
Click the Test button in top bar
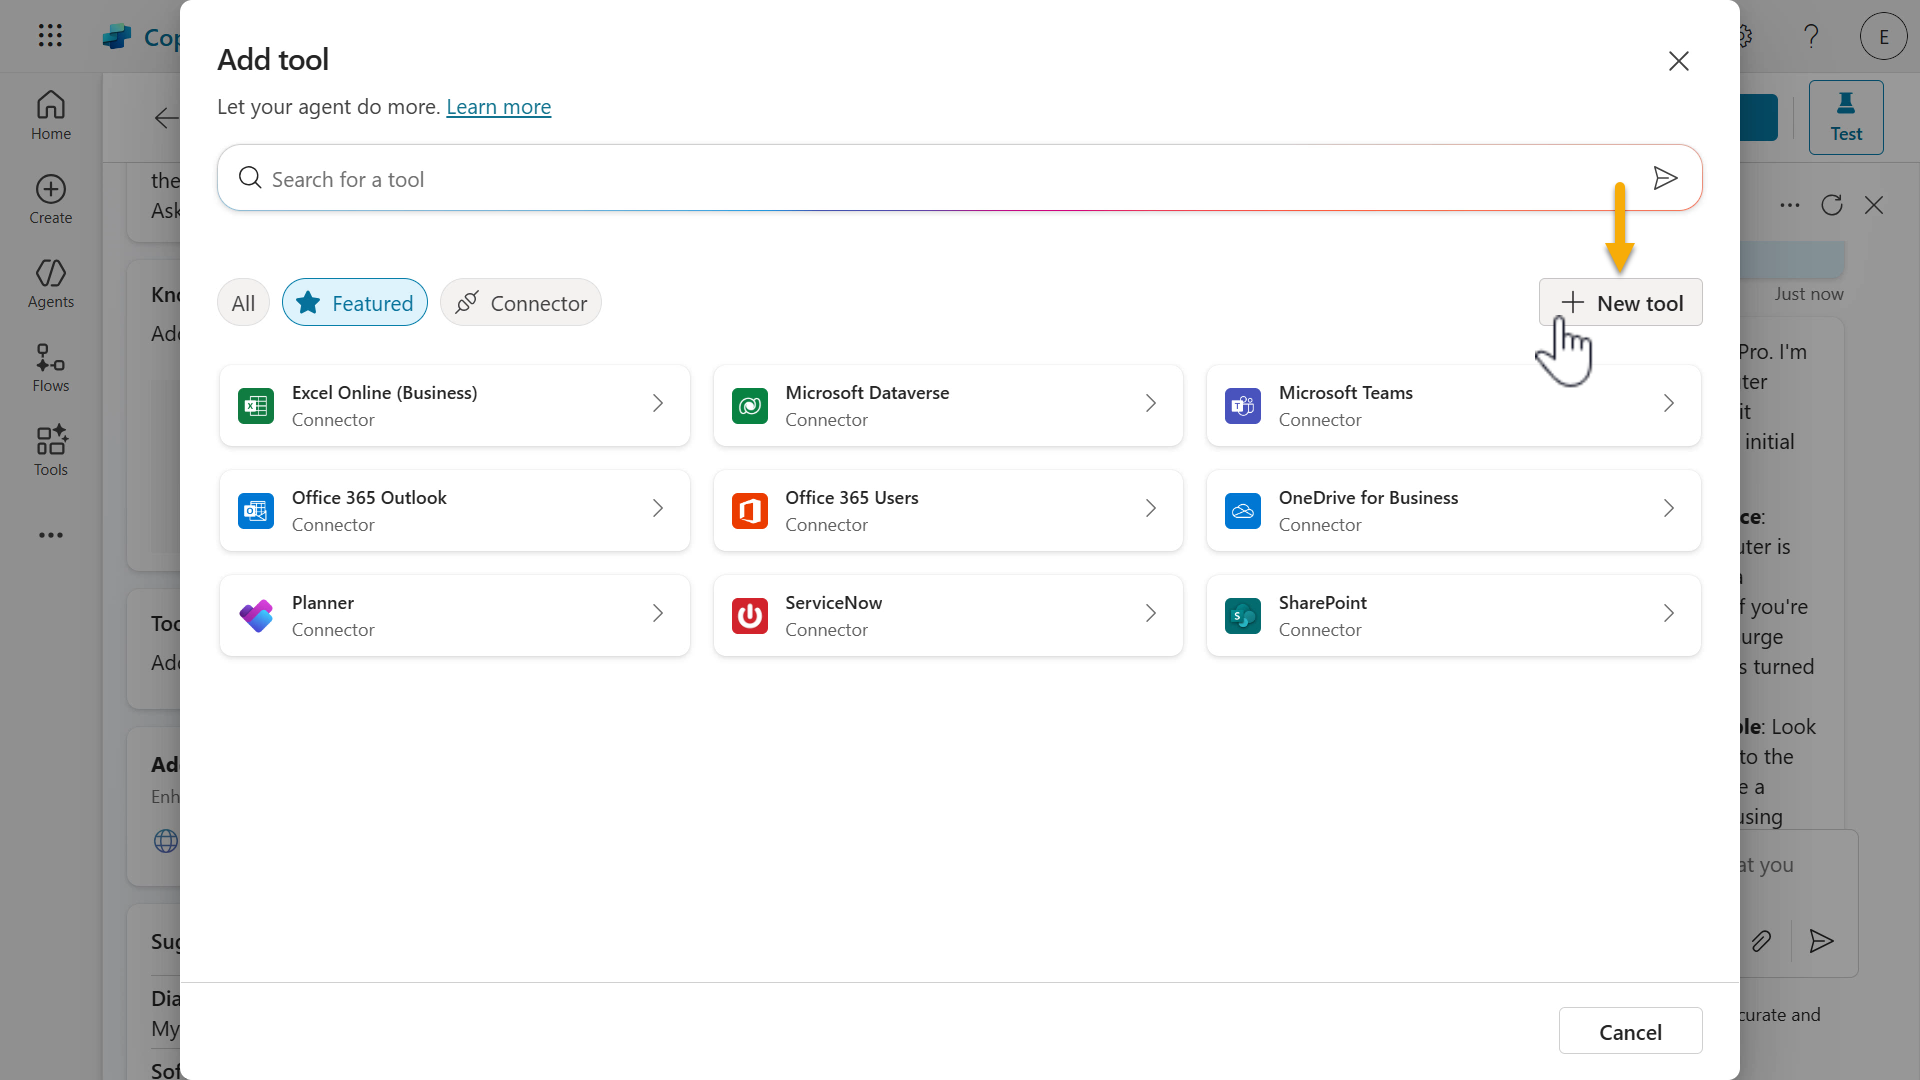tap(1846, 117)
